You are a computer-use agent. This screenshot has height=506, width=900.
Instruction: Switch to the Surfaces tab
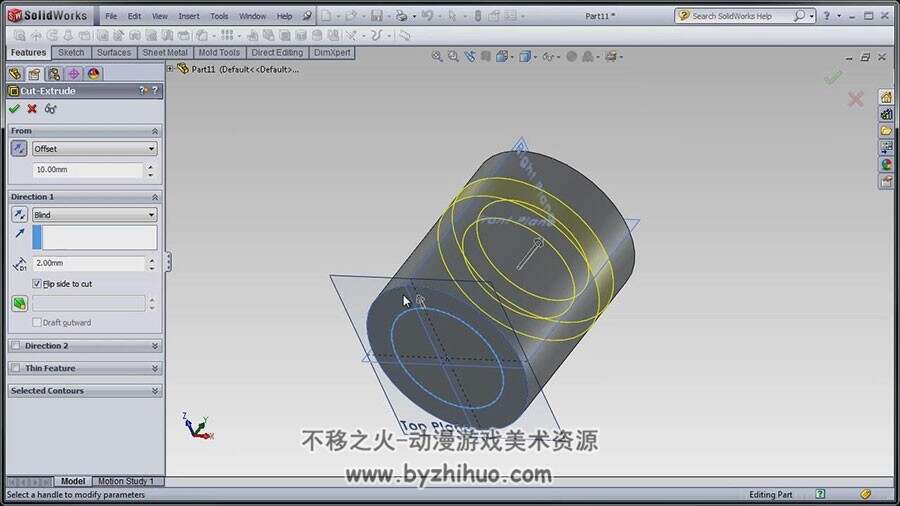pos(114,53)
